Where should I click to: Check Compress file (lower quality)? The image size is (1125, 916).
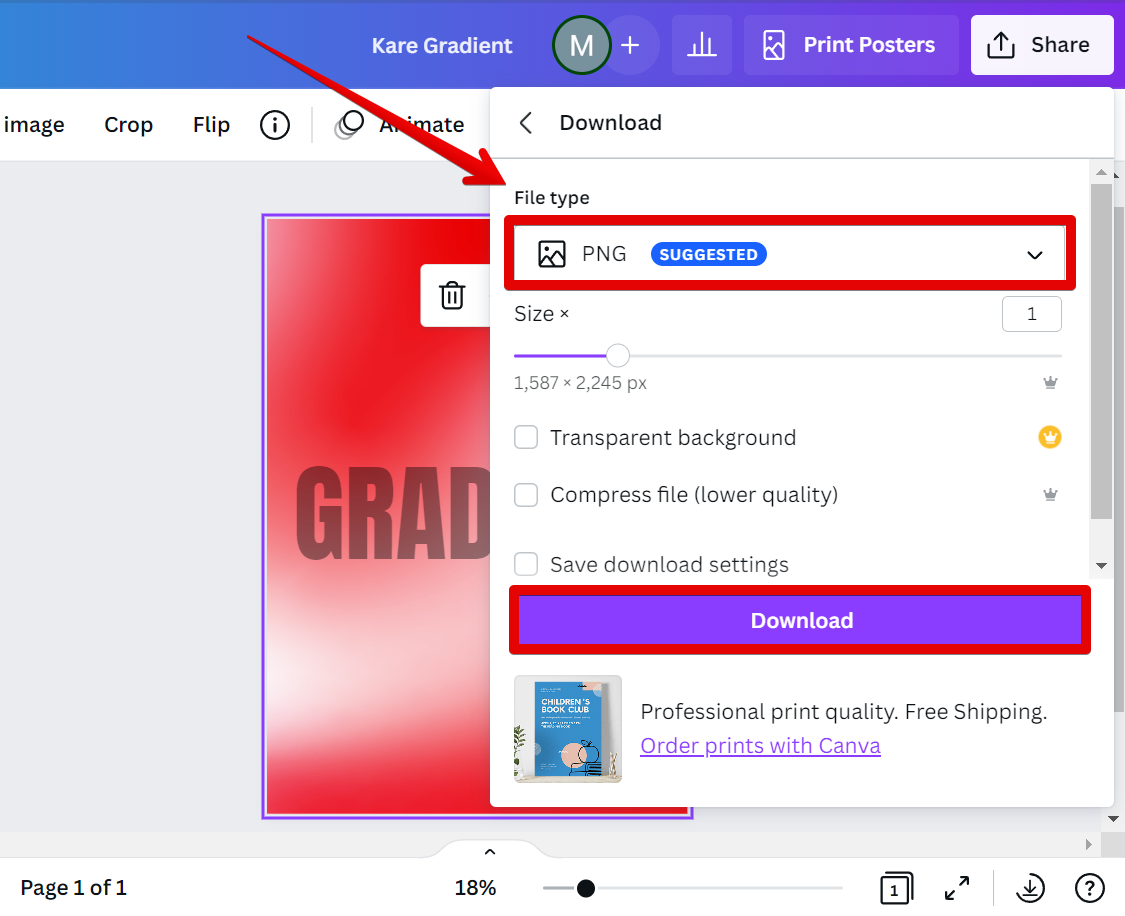point(526,494)
